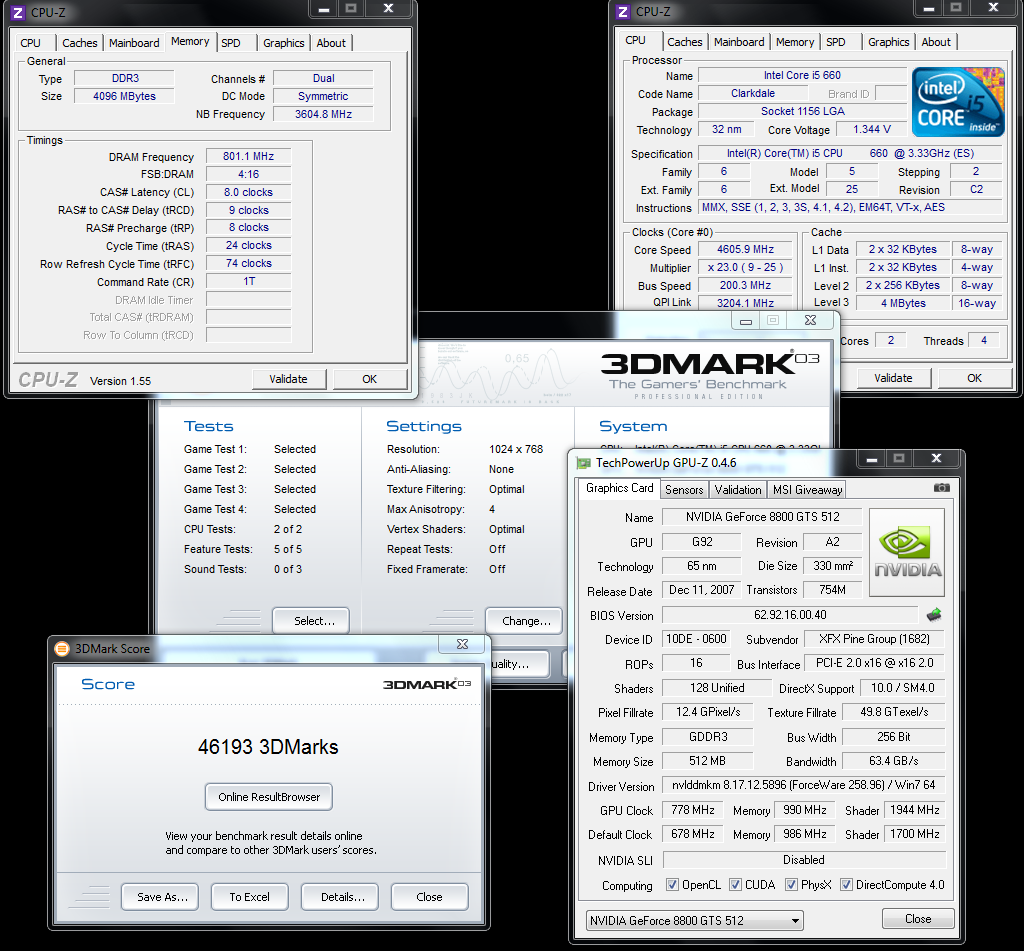Click Validate in right CPU-Z window
Image resolution: width=1024 pixels, height=951 pixels.
[x=893, y=378]
